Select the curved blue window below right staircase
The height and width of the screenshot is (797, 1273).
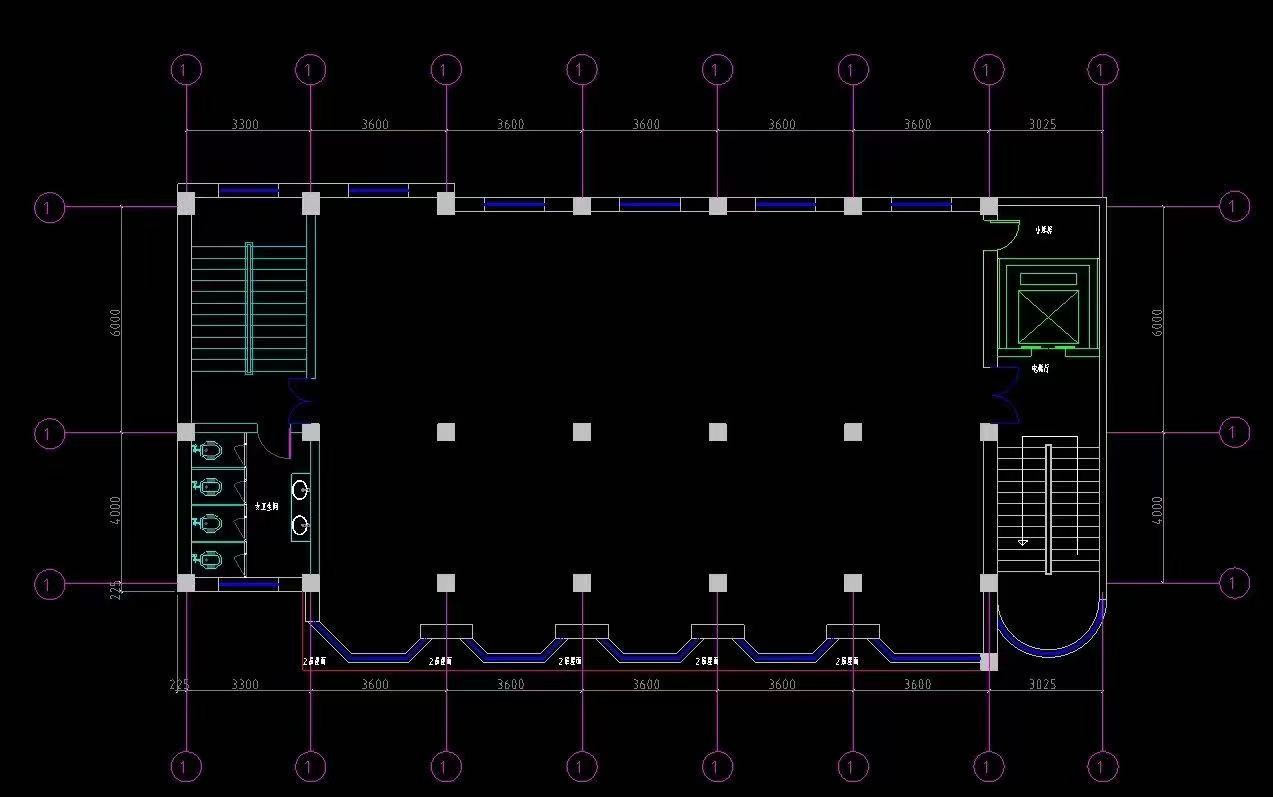[x=1050, y=640]
